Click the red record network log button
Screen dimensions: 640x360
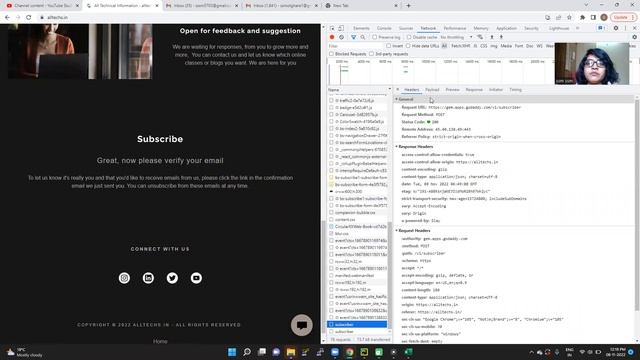pos(332,37)
